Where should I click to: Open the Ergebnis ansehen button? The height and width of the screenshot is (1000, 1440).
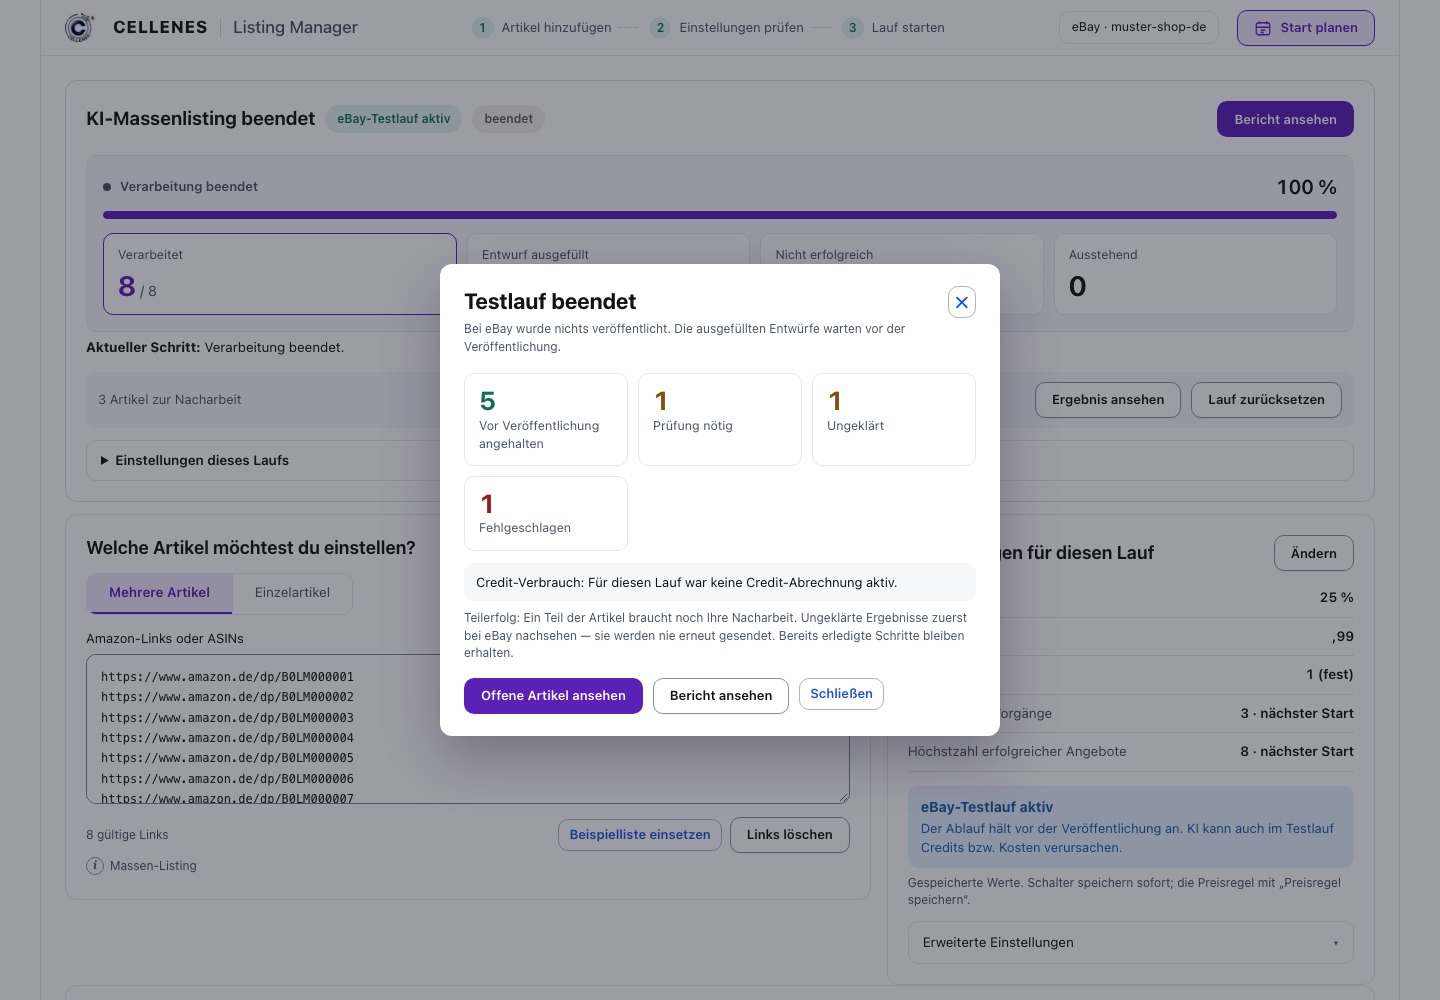tap(1108, 400)
